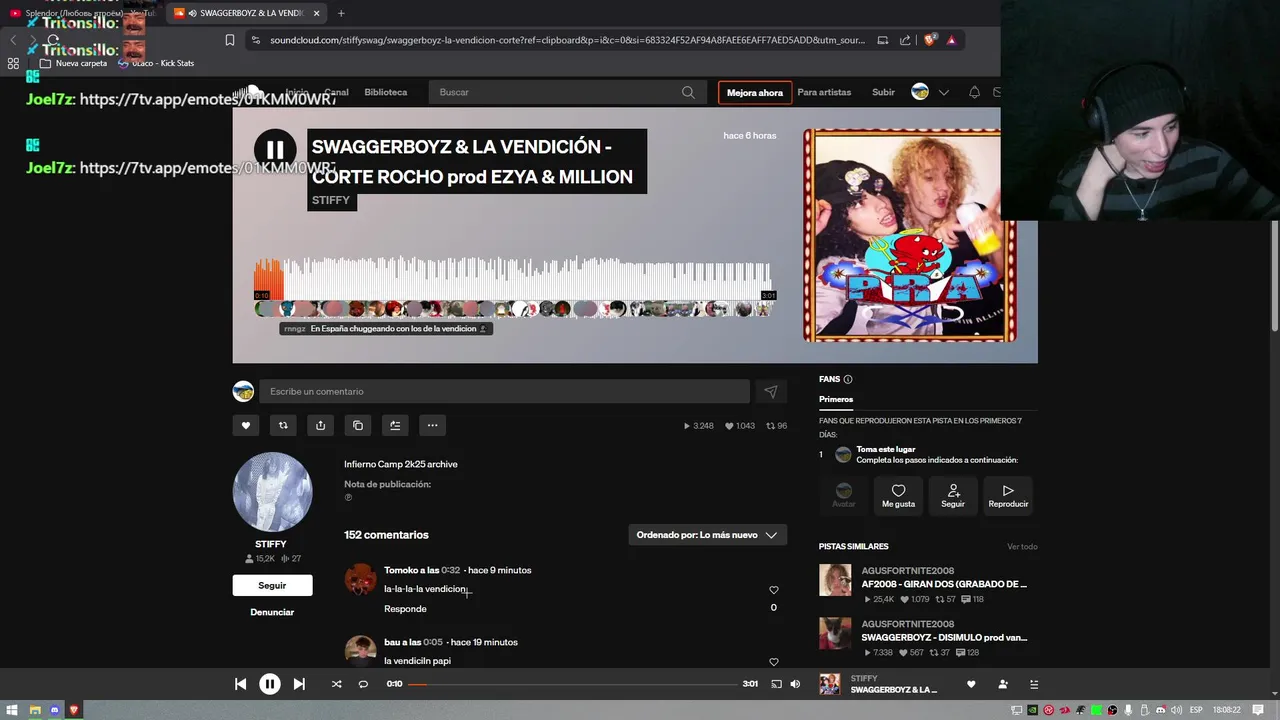Pause playback in bottom player bar
The image size is (1280, 720).
click(x=269, y=684)
